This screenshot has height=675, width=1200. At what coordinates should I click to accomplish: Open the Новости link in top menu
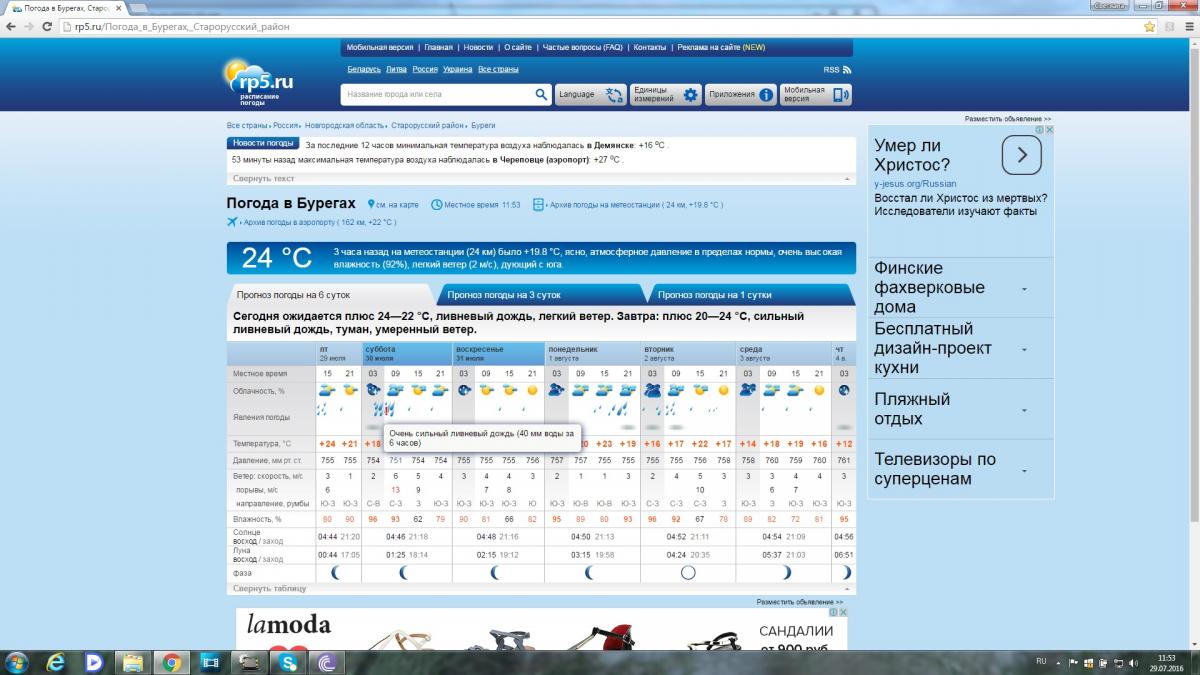pyautogui.click(x=478, y=47)
